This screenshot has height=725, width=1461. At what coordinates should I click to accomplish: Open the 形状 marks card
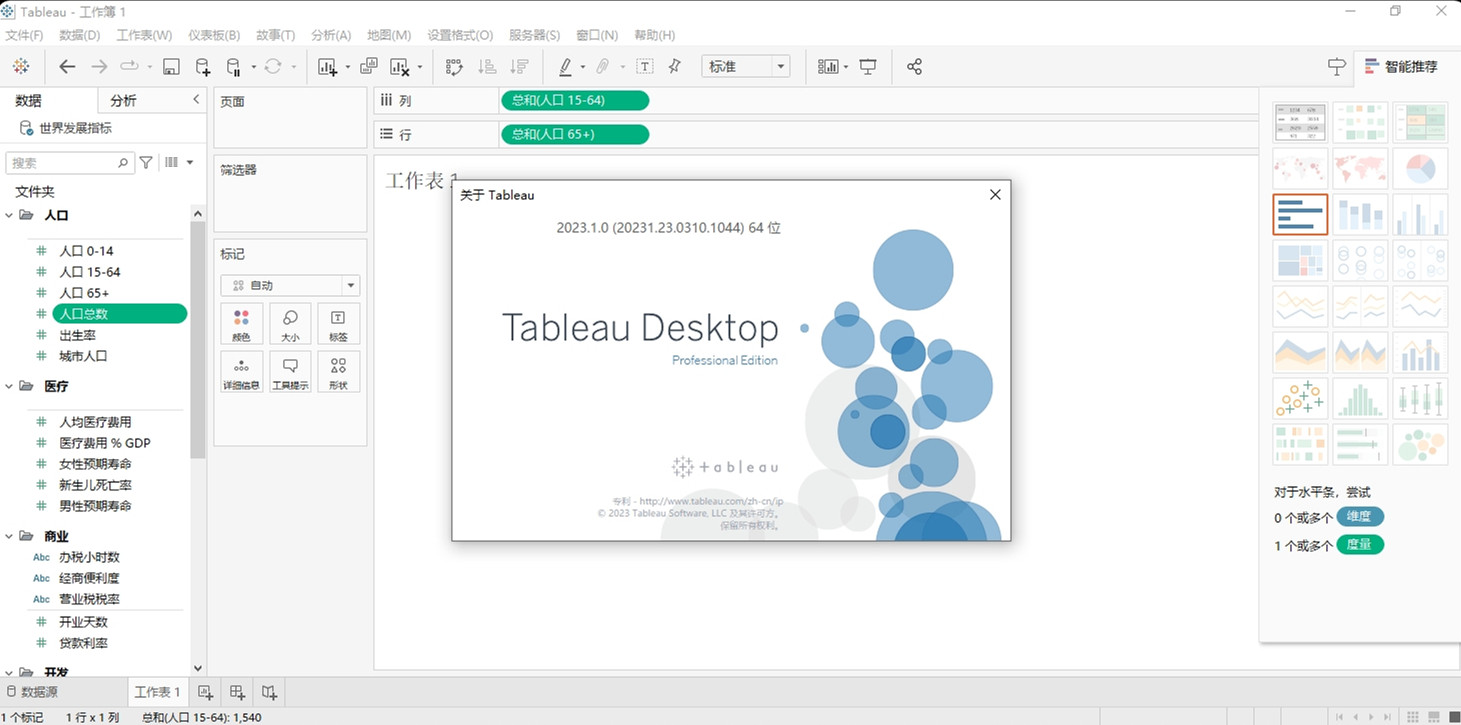click(x=338, y=372)
